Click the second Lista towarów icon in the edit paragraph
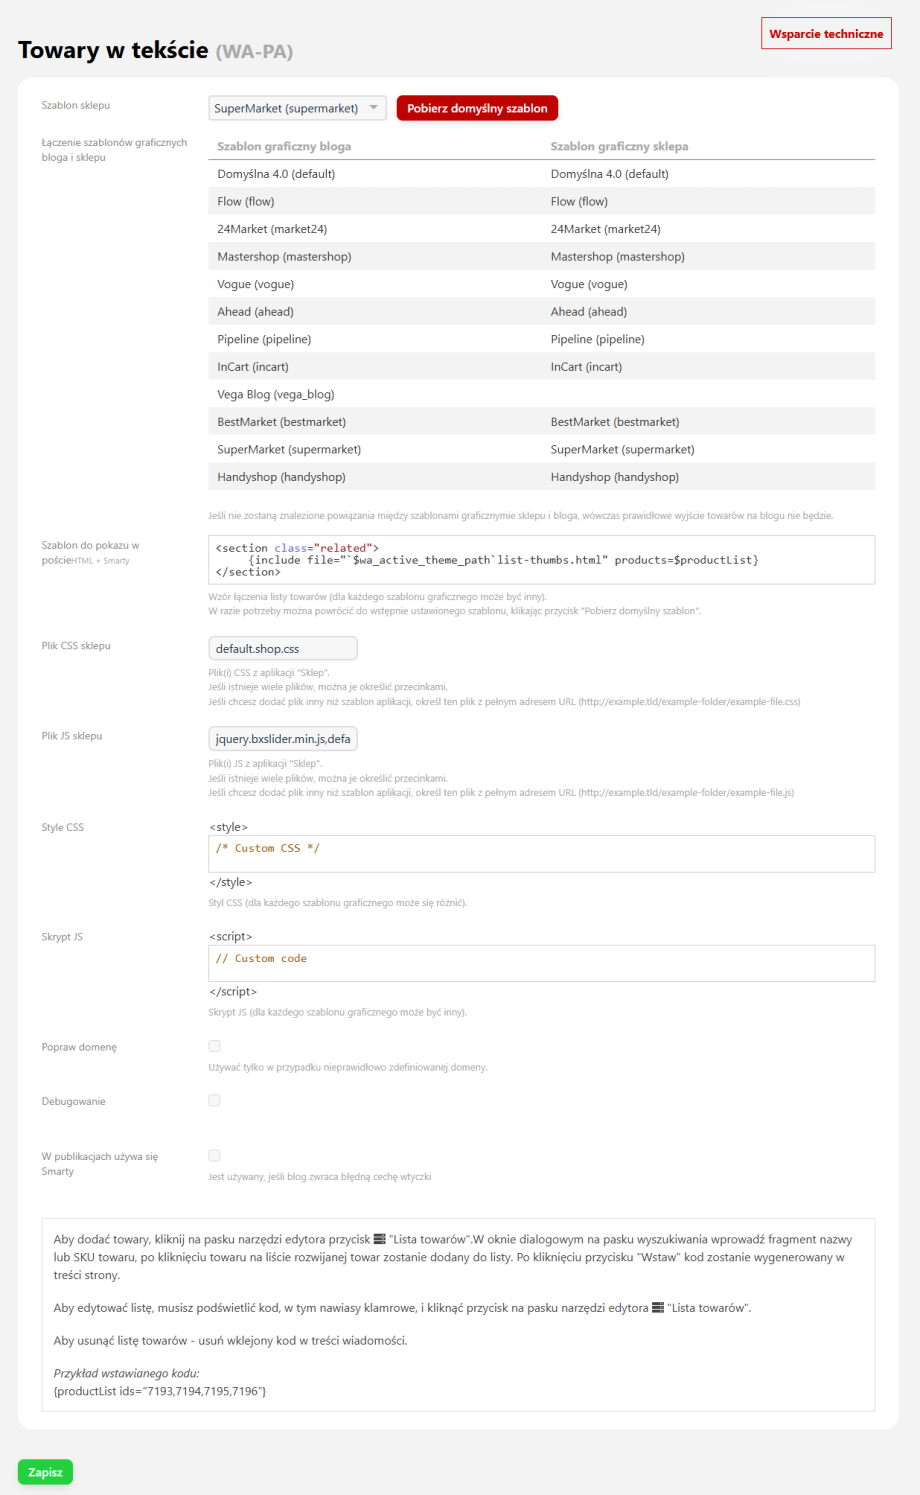 657,1307
